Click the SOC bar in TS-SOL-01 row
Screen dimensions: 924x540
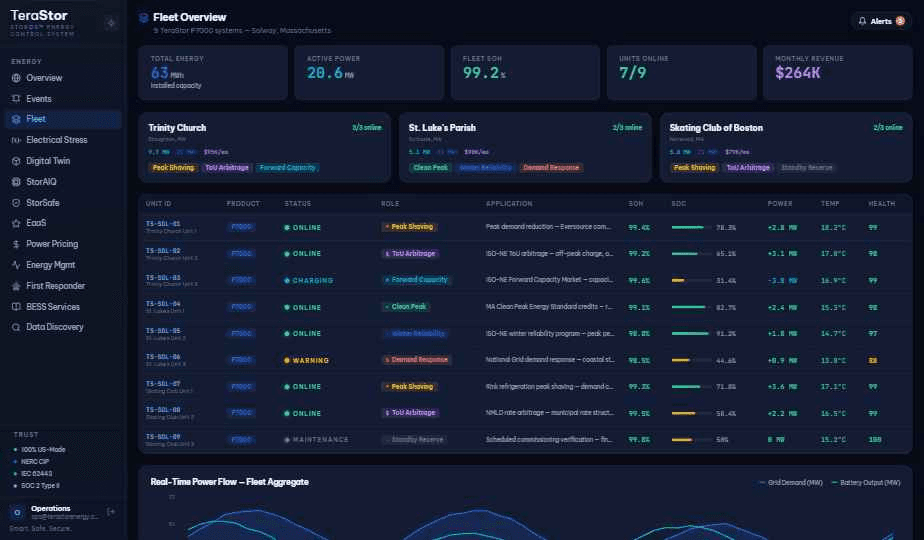point(691,228)
